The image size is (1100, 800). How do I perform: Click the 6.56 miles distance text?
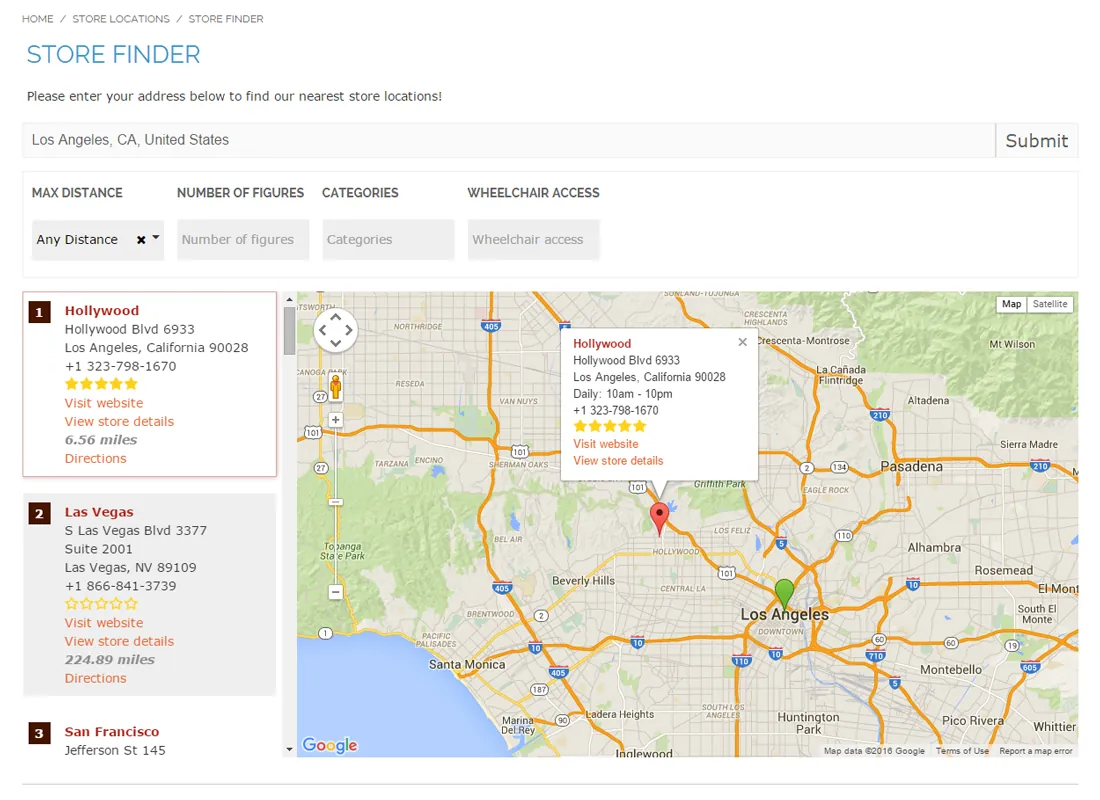pos(101,440)
